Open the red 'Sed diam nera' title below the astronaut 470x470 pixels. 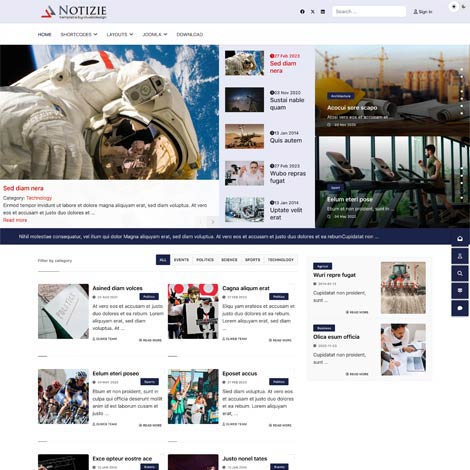click(x=23, y=188)
